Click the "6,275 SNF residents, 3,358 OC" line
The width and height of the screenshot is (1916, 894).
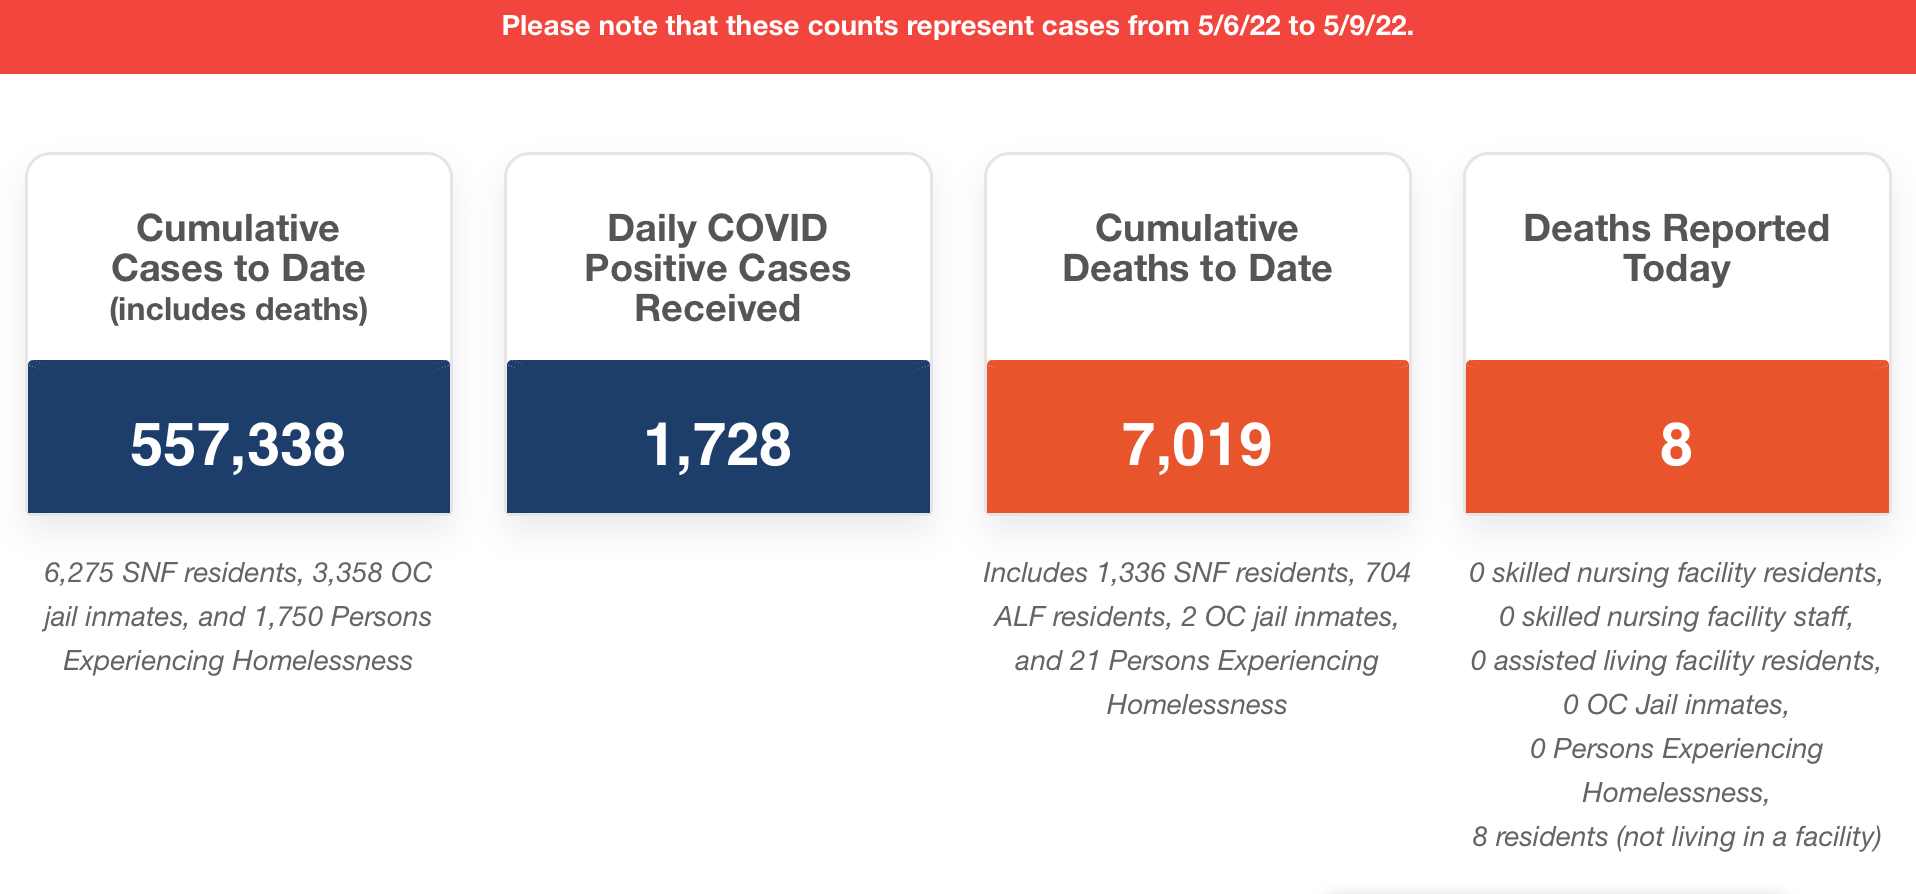[x=238, y=573]
